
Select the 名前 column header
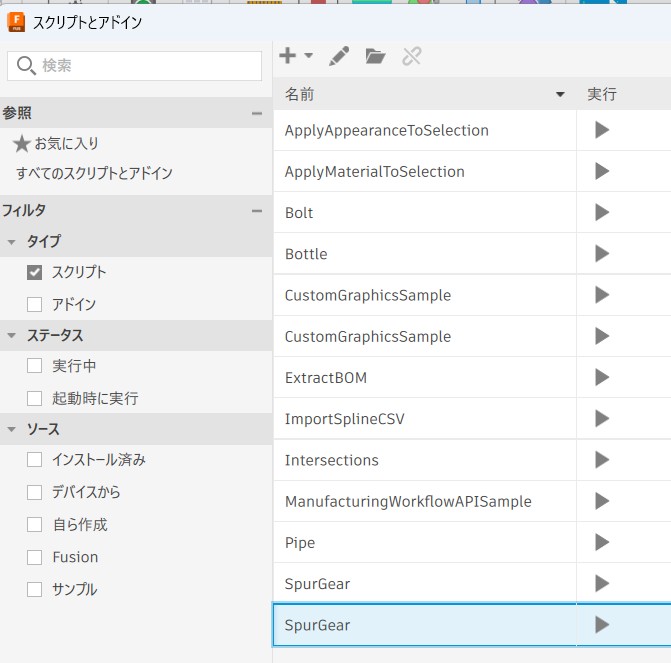(425, 94)
